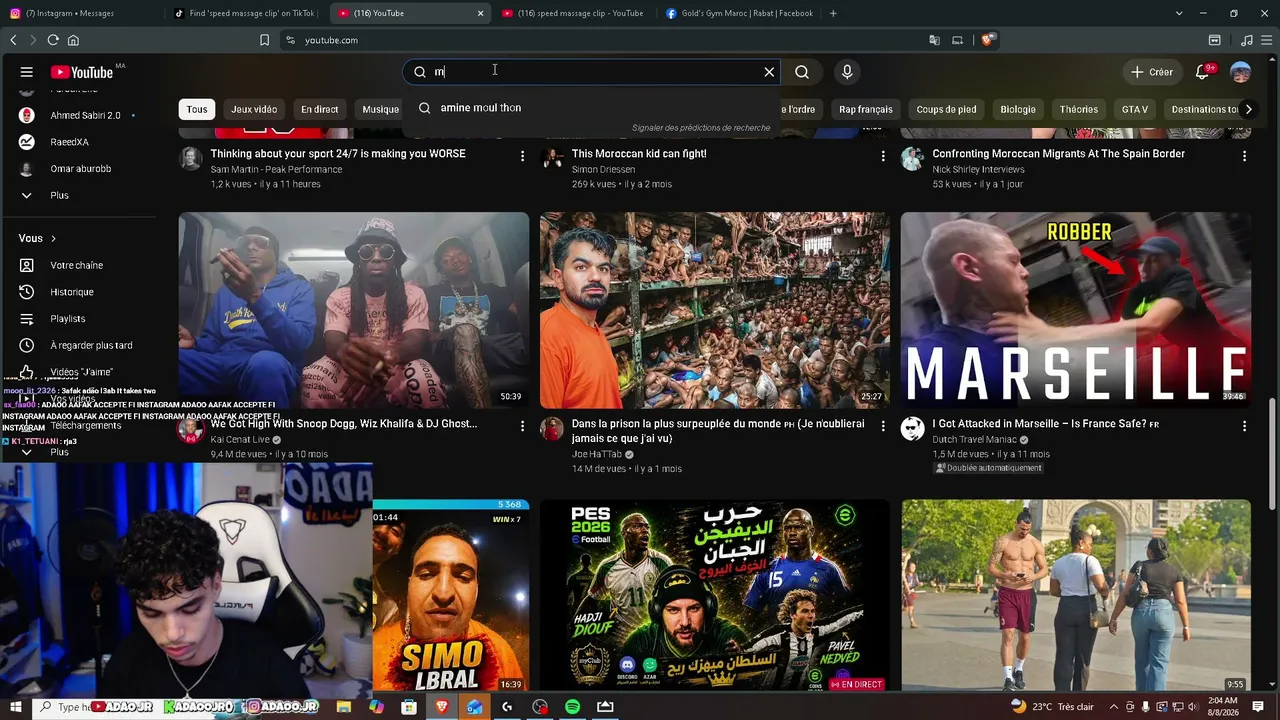
Task: Click the youtube.com address bar
Action: (600, 40)
